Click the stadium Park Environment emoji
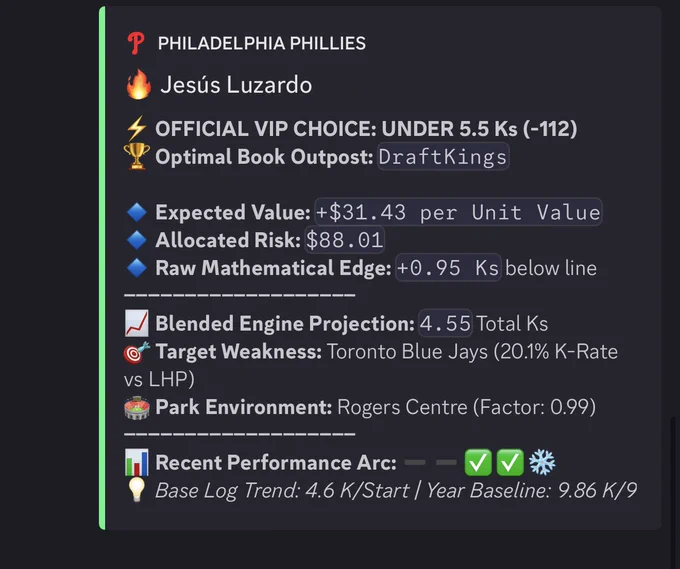 [137, 408]
